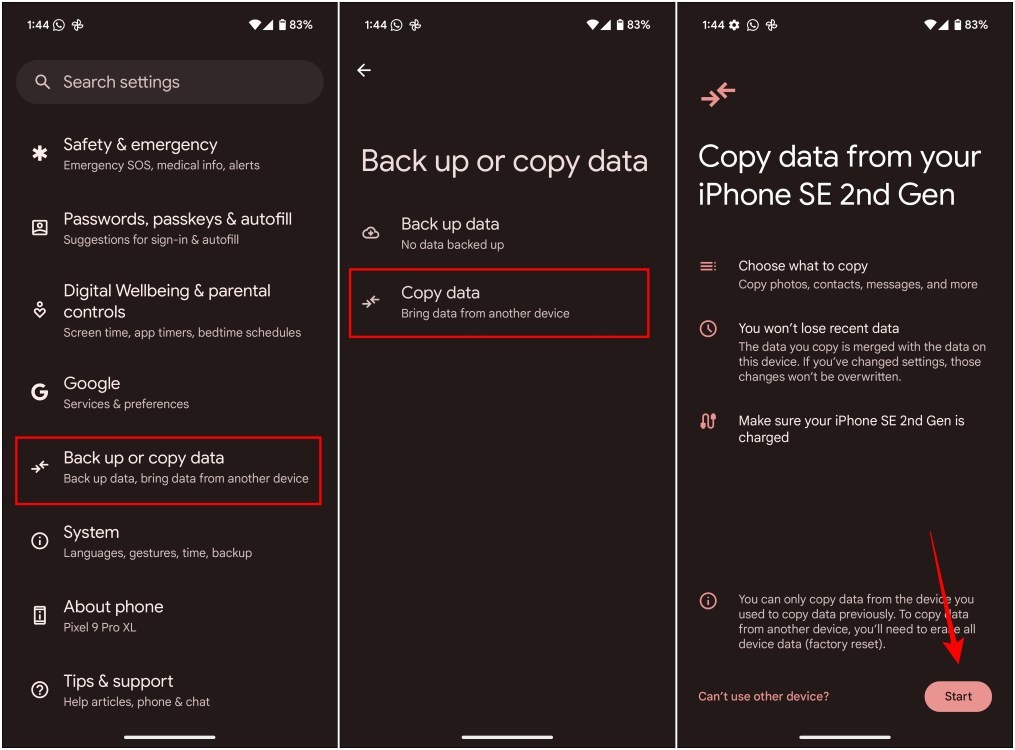The image size is (1015, 750).
Task: Open Back up or copy data setting
Action: 168,470
